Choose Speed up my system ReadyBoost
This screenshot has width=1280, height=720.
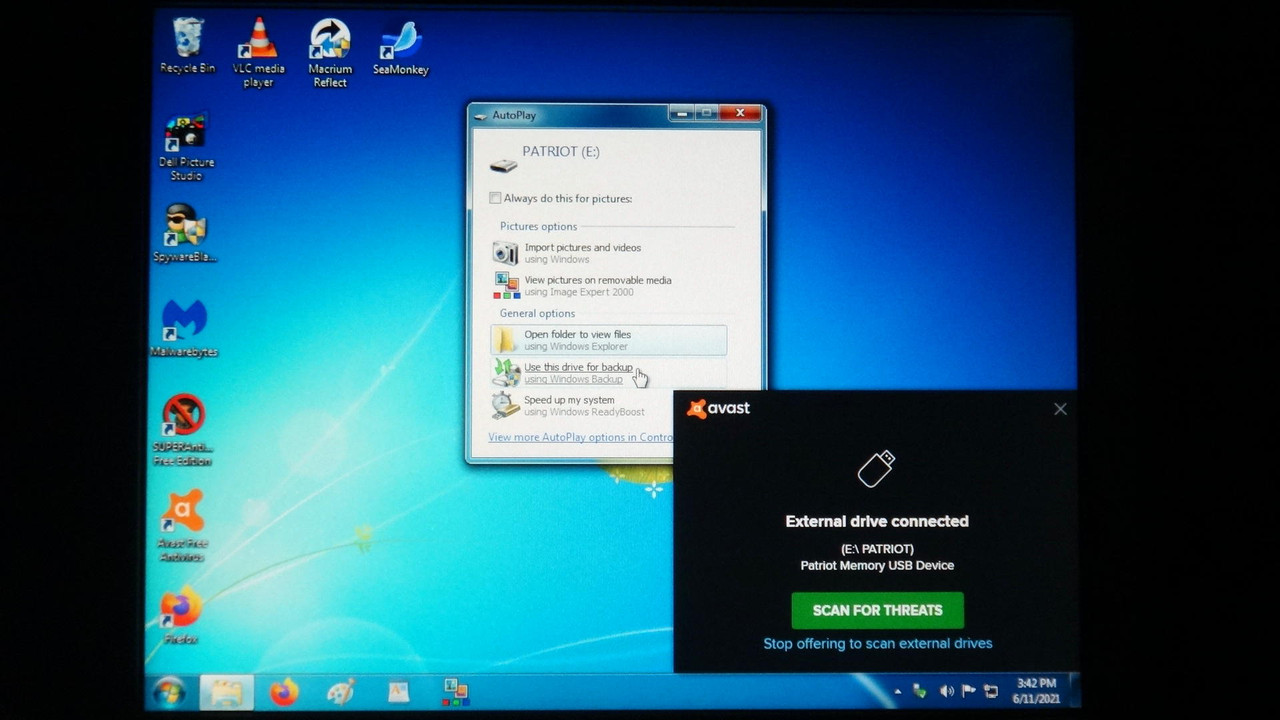point(609,405)
